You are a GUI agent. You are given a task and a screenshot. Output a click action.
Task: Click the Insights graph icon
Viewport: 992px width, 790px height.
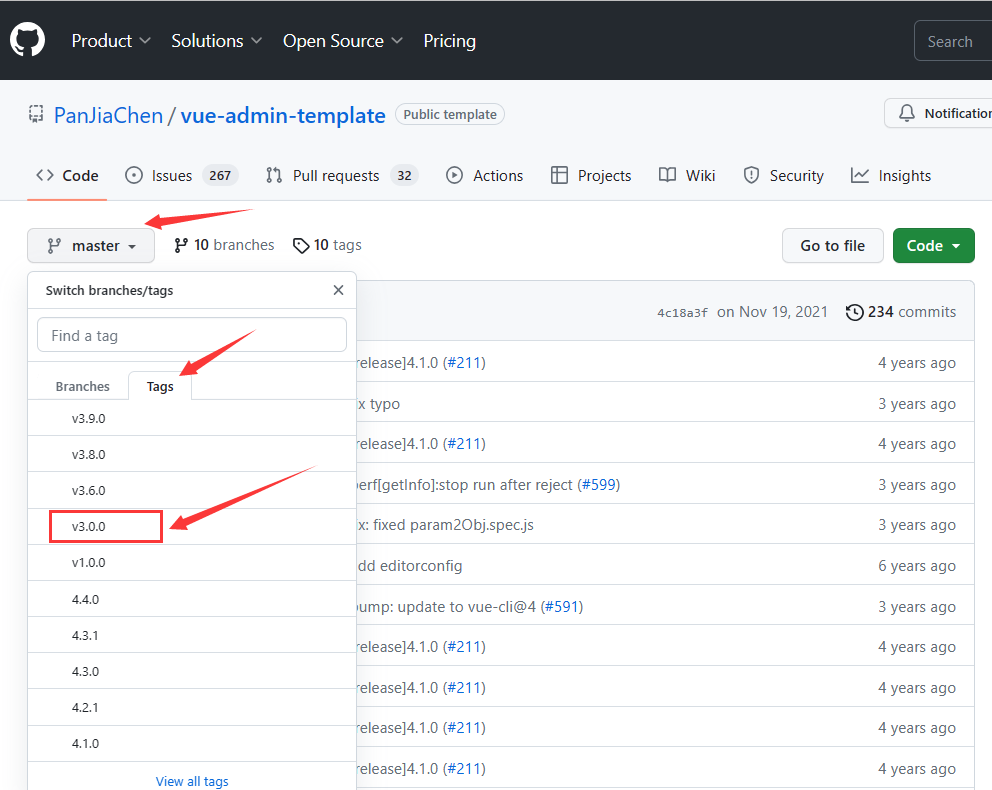860,175
